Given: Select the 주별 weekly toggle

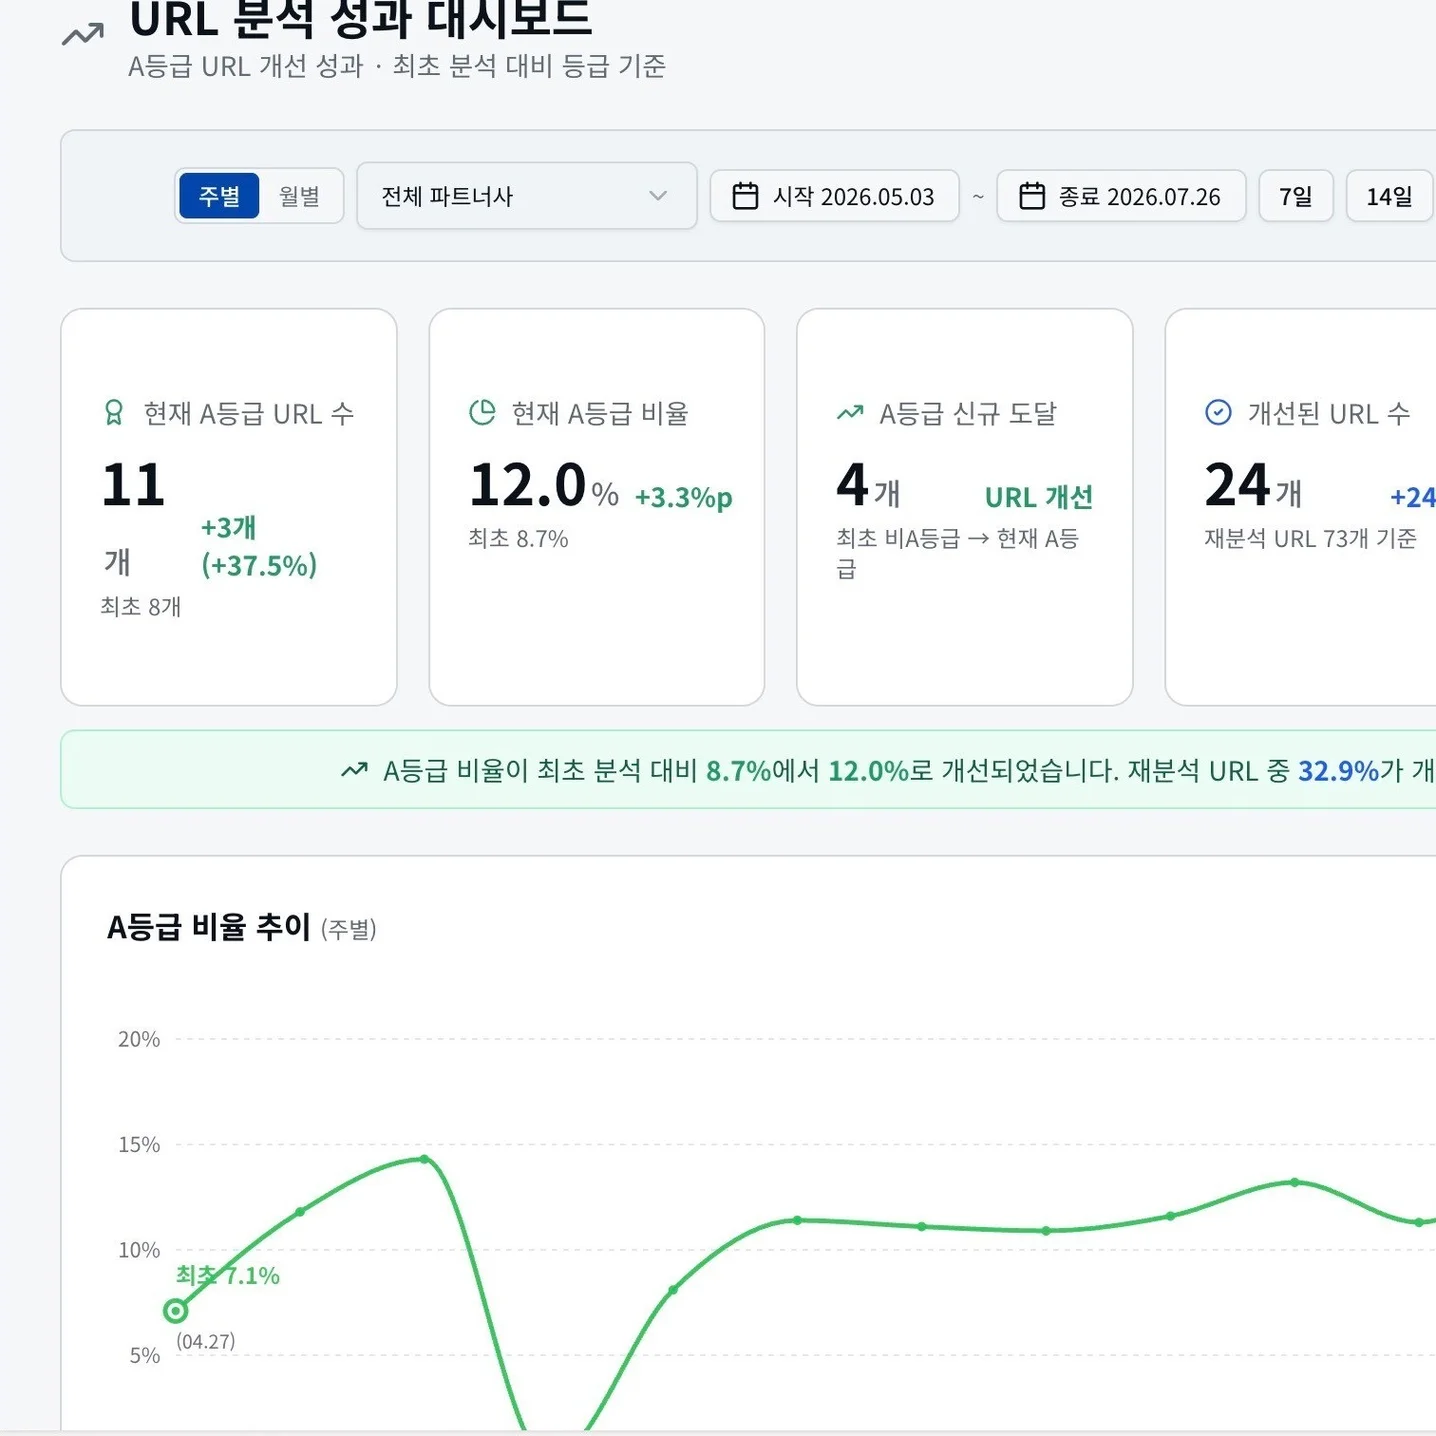Looking at the screenshot, I should point(219,196).
